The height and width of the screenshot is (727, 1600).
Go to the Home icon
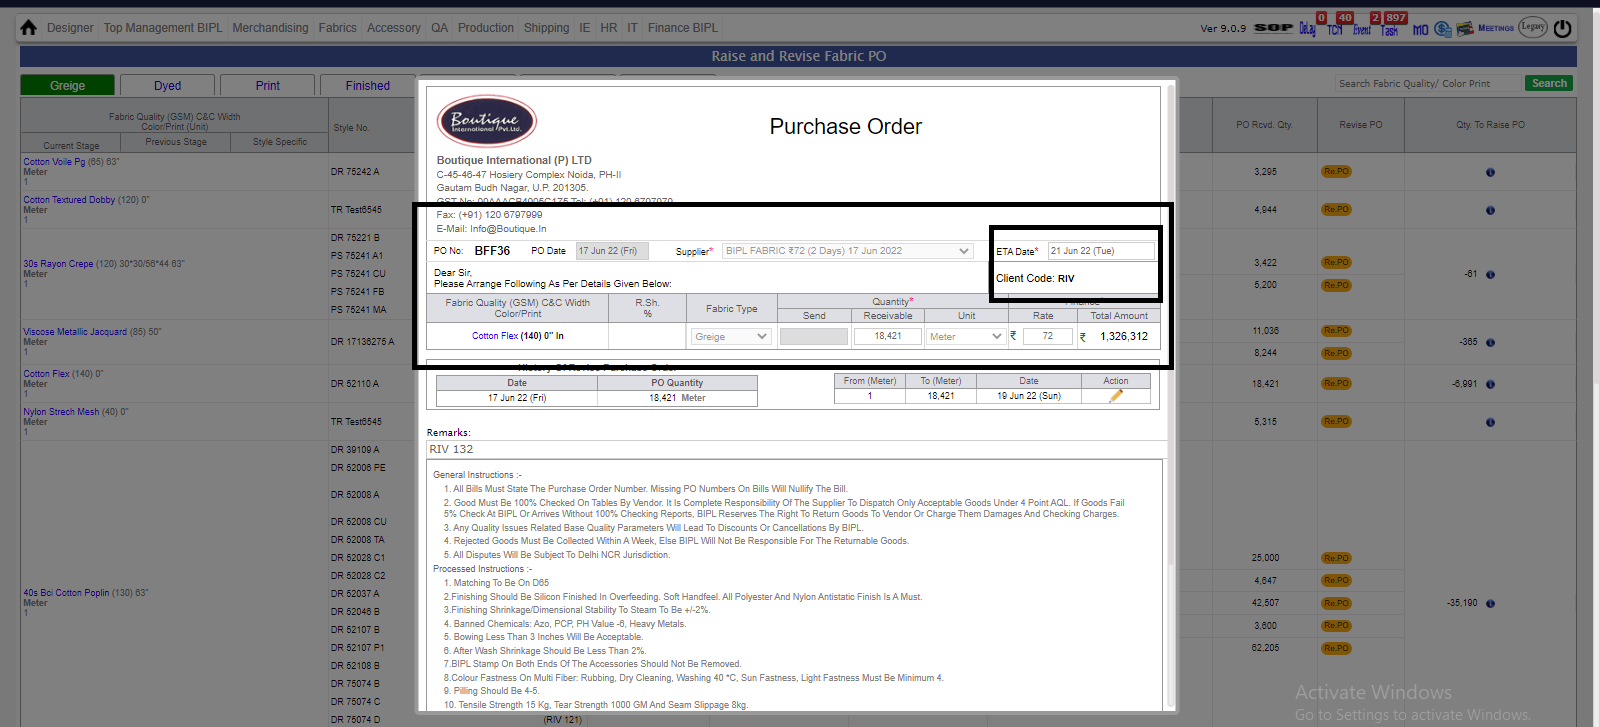28,28
